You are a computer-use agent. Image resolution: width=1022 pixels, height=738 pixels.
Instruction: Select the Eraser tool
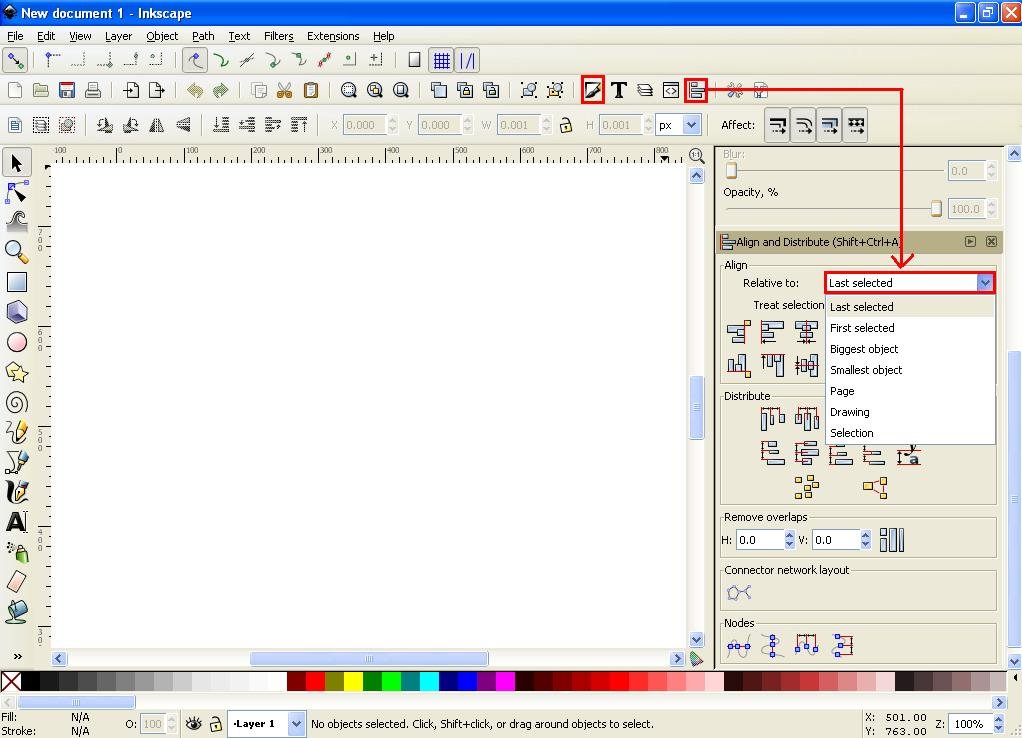click(x=16, y=582)
